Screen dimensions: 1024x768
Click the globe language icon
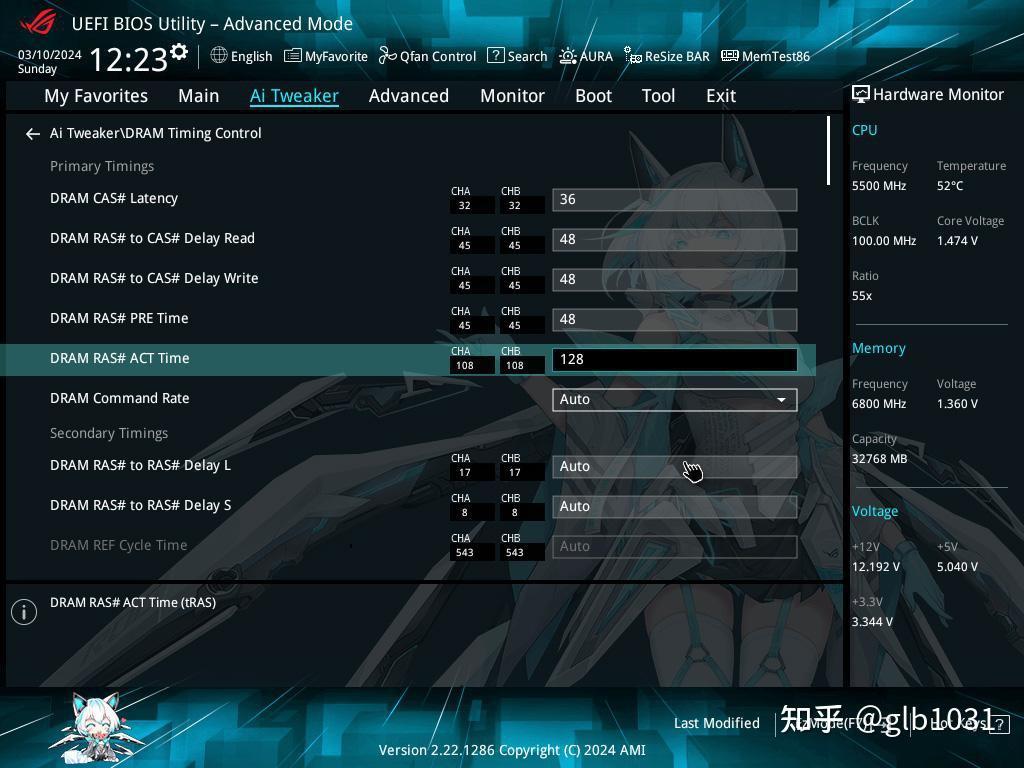click(x=219, y=56)
